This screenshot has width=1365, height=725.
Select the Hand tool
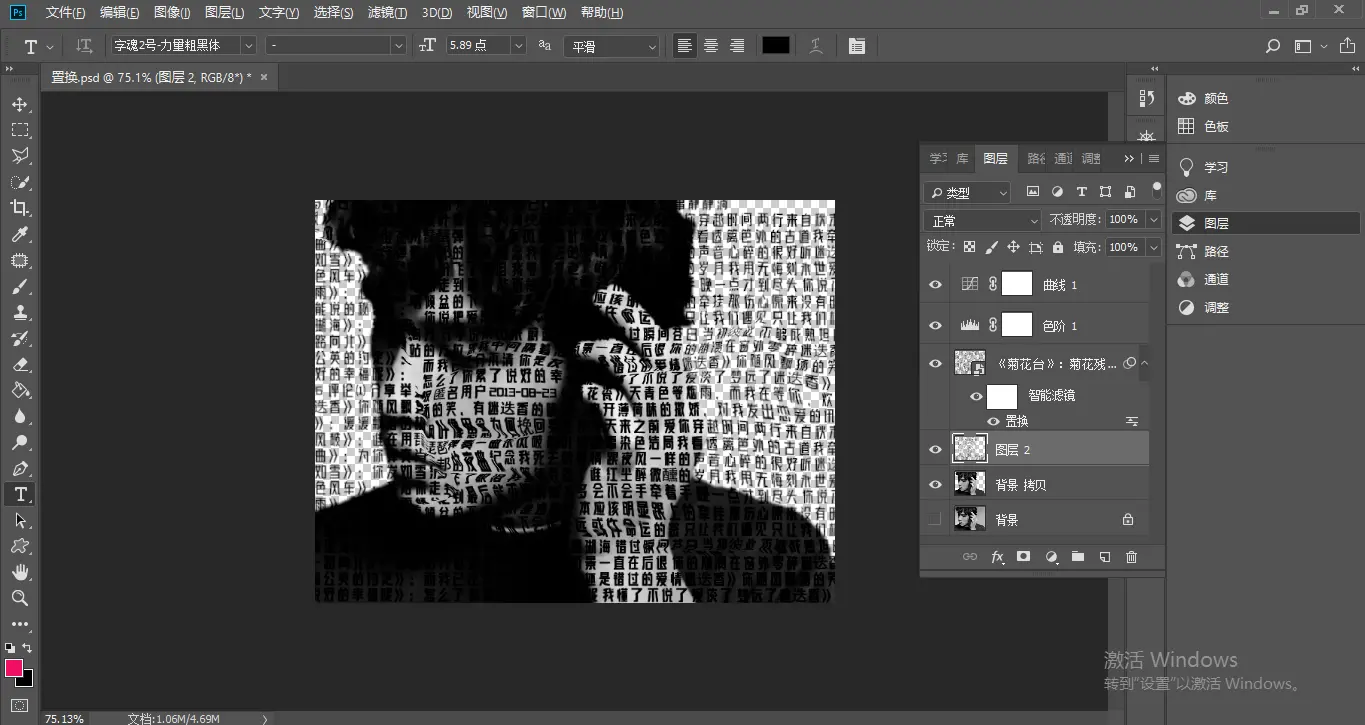coord(20,572)
